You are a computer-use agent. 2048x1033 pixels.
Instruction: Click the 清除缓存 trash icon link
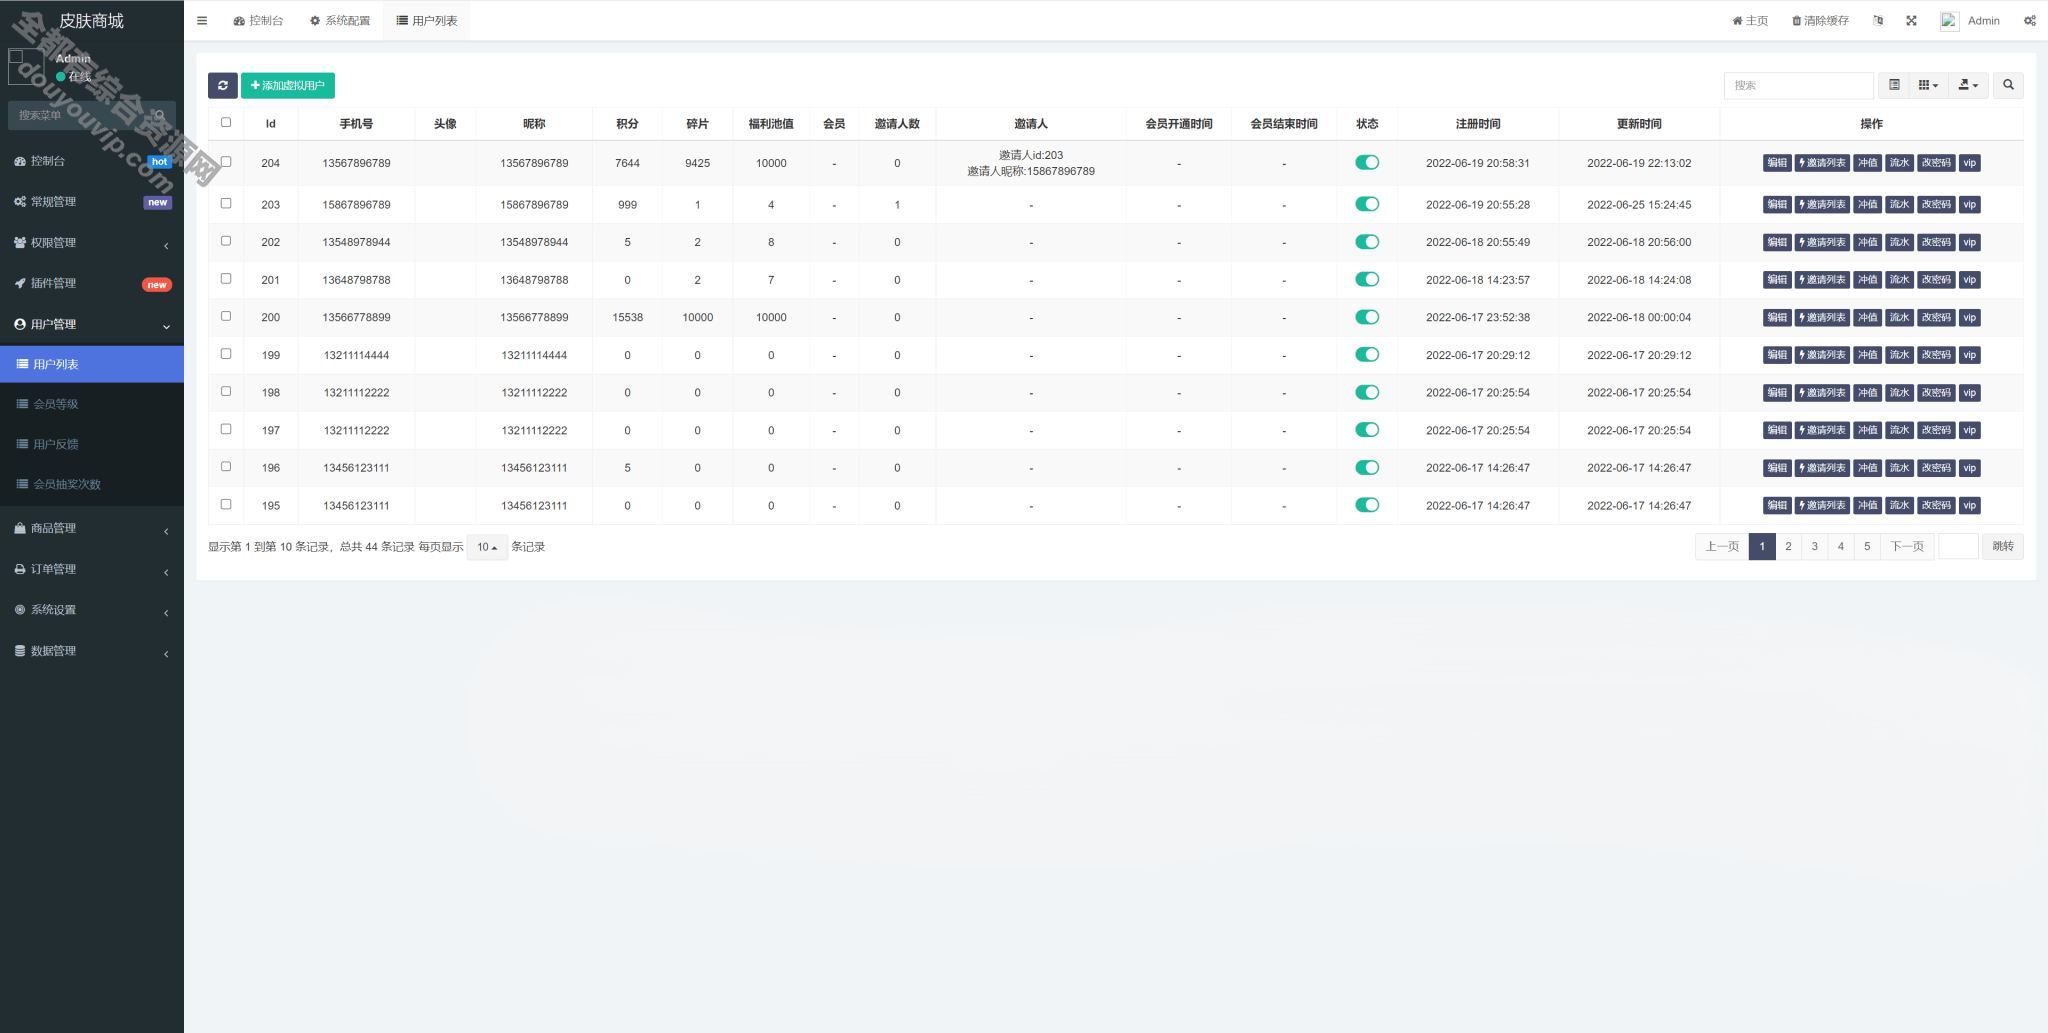point(1820,20)
